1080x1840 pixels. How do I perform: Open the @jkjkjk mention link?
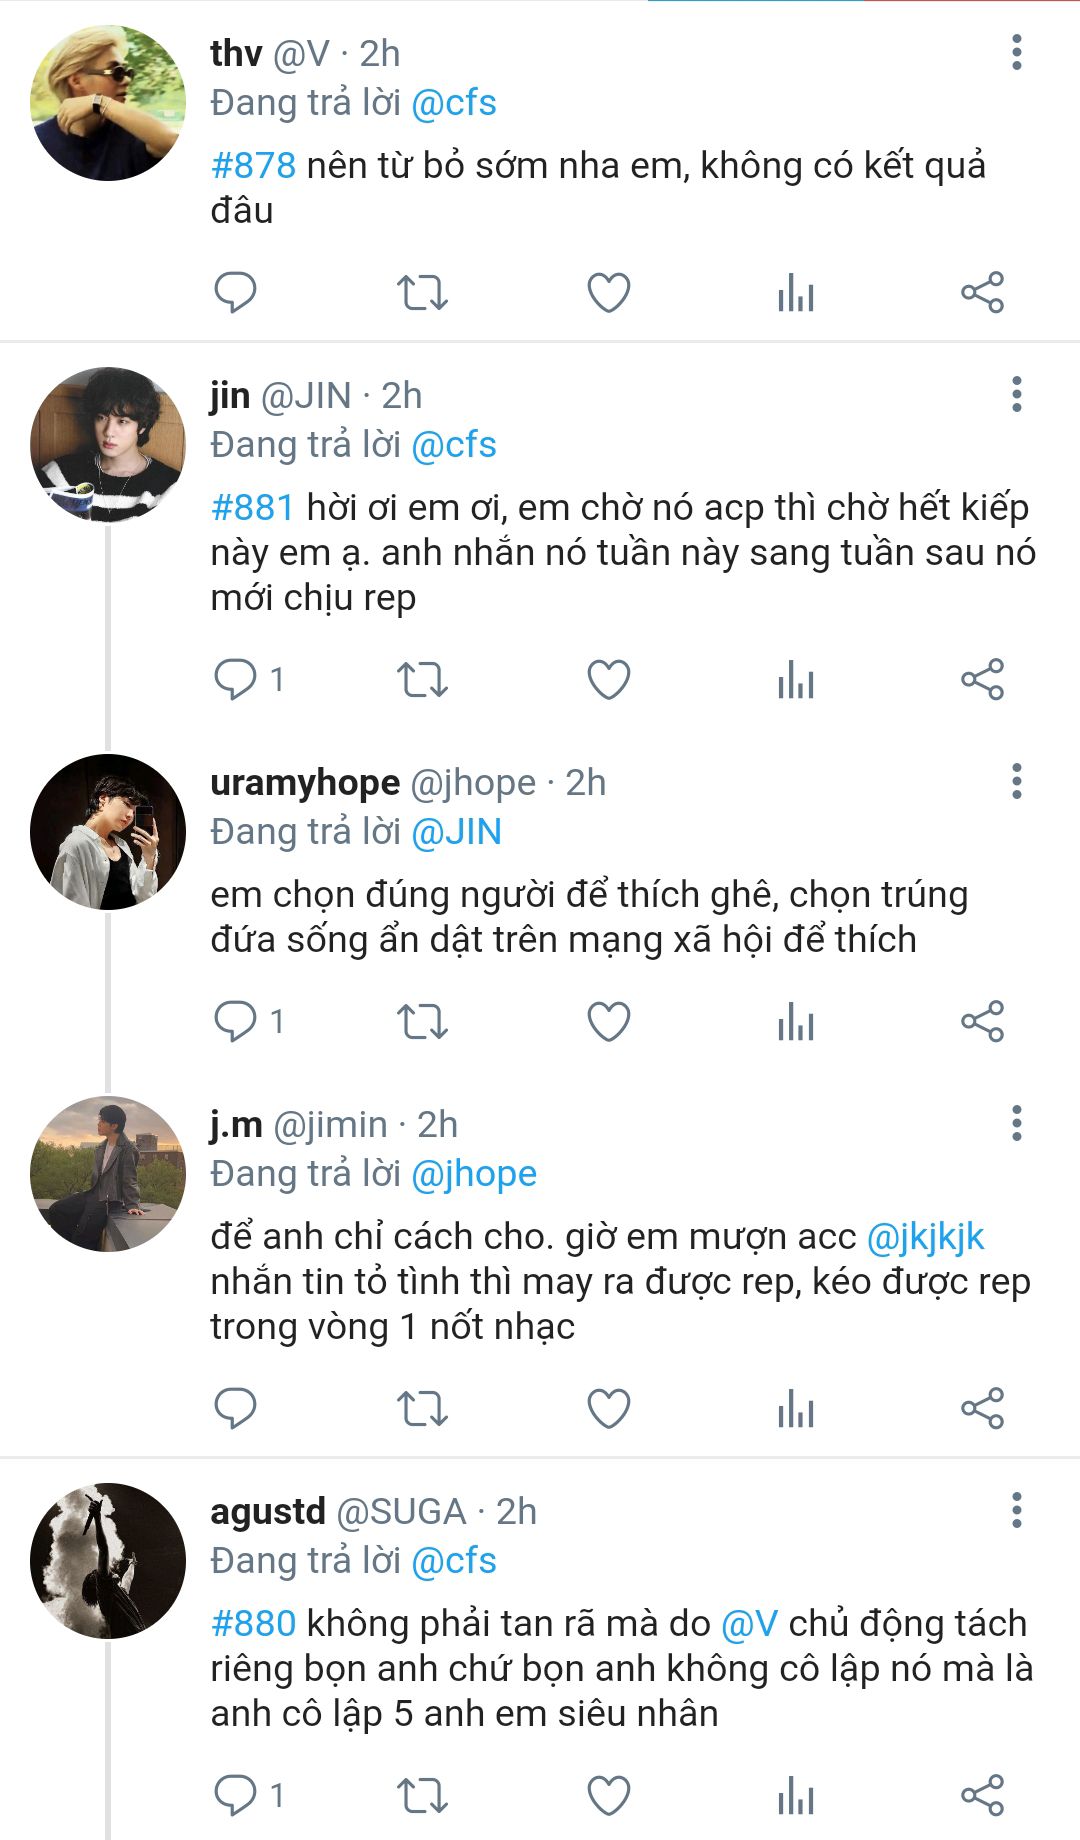[925, 1237]
